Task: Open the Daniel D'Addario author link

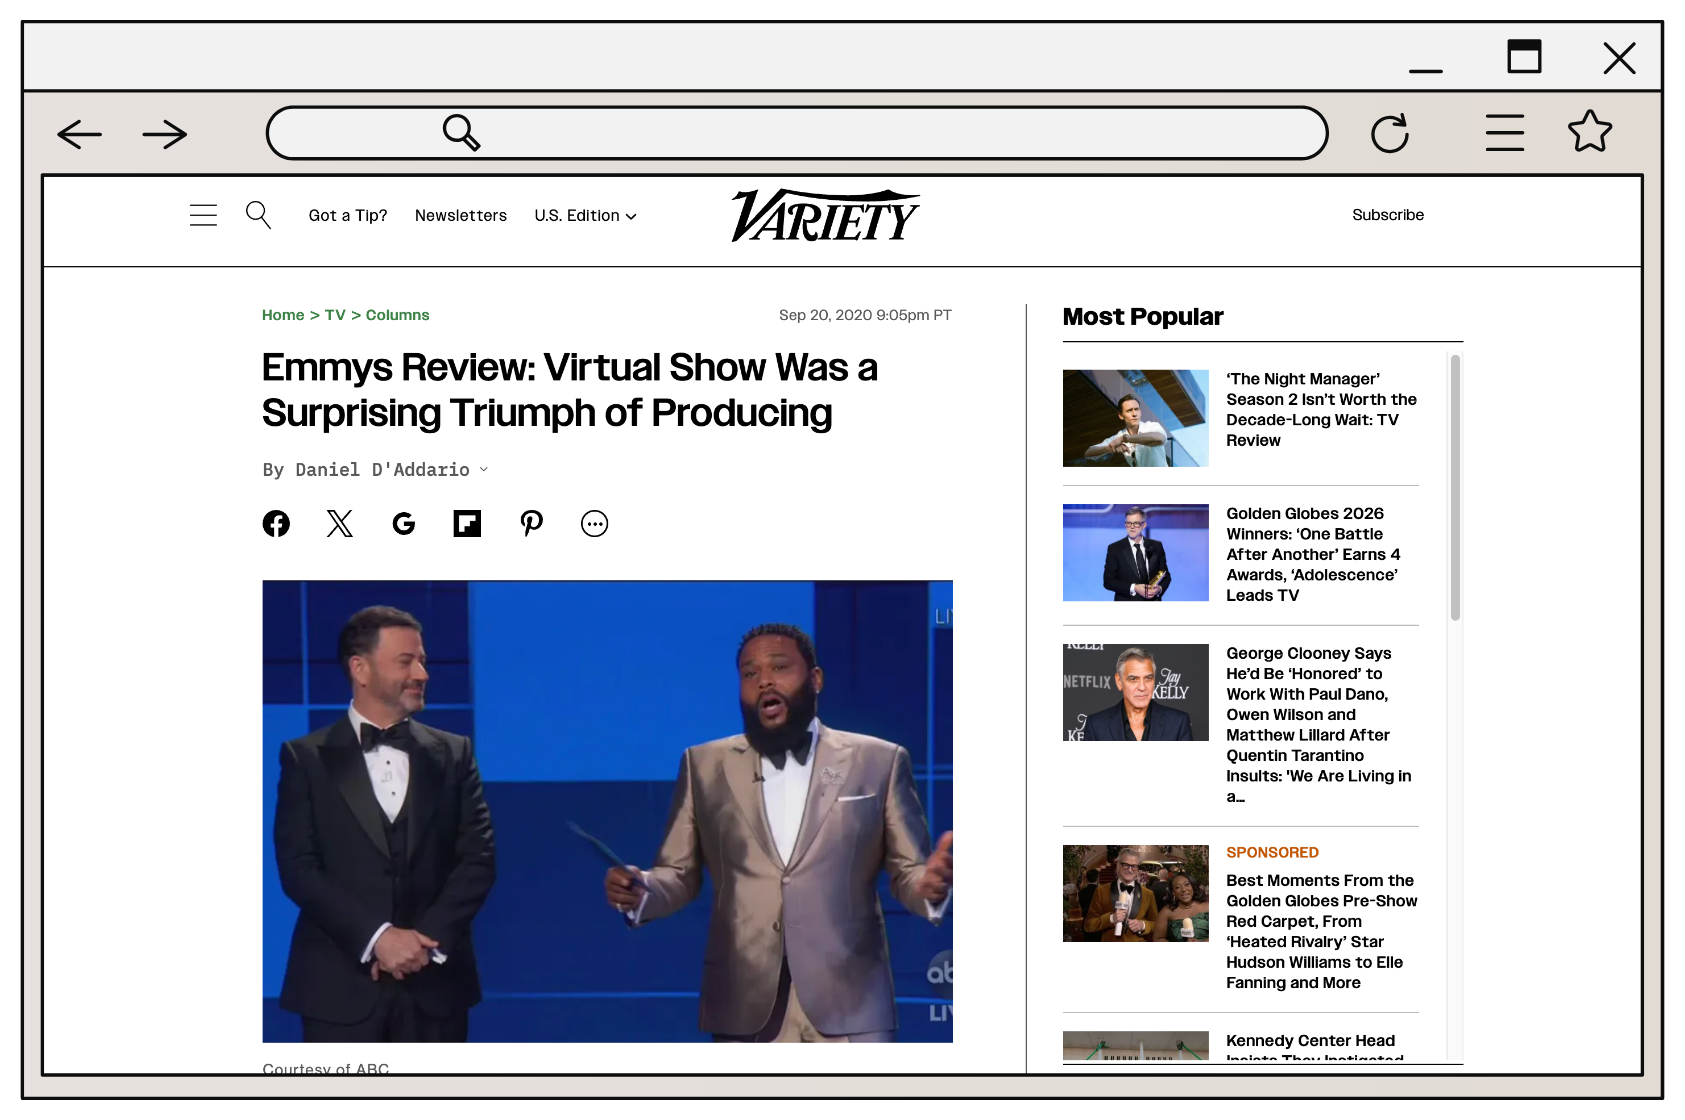Action: [x=382, y=469]
